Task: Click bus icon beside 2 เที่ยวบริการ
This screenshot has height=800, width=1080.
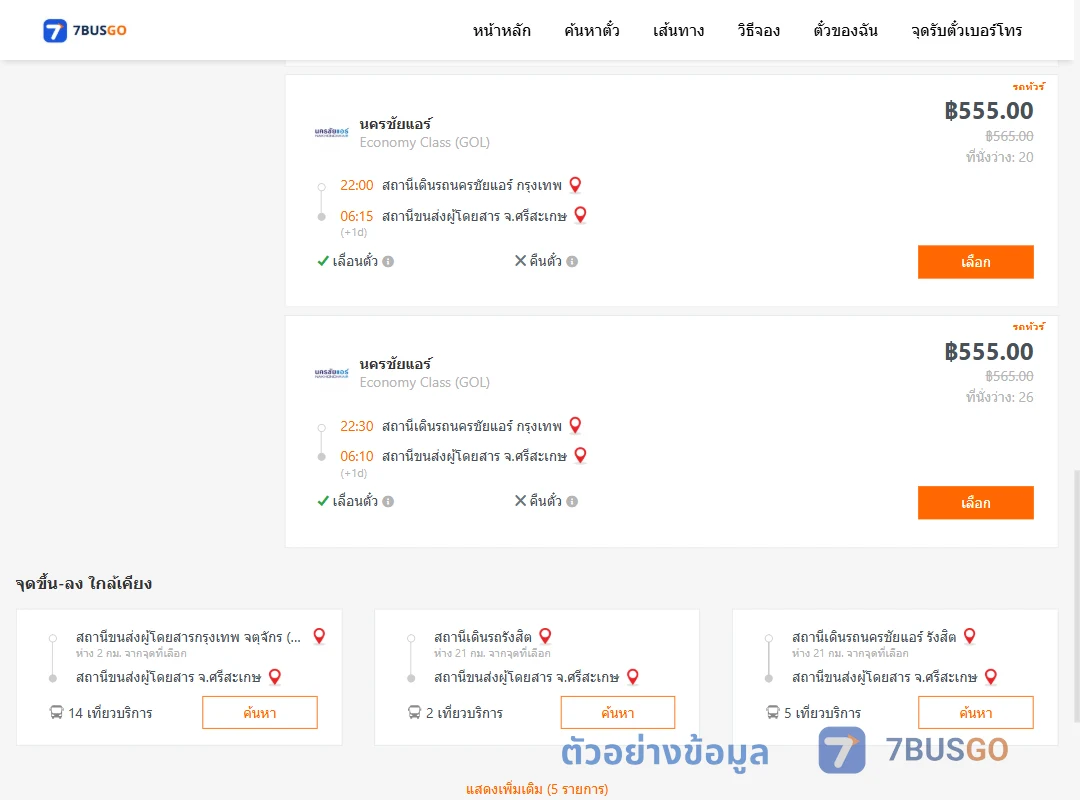Action: pyautogui.click(x=415, y=712)
